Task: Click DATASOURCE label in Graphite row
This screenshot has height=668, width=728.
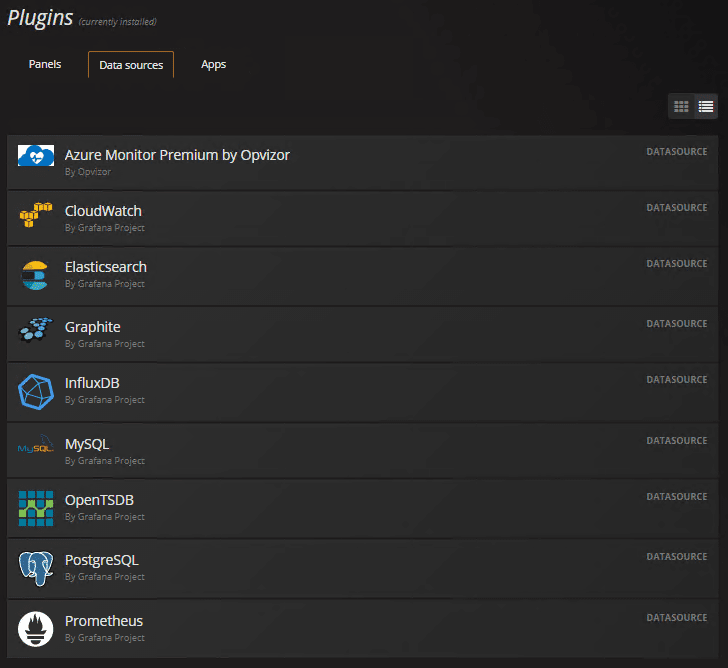Action: click(x=677, y=324)
